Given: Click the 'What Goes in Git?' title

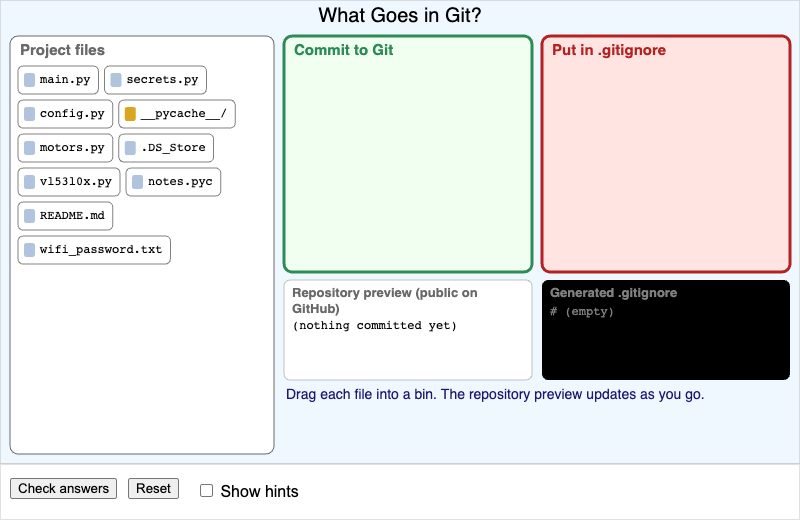Looking at the screenshot, I should click(x=399, y=15).
